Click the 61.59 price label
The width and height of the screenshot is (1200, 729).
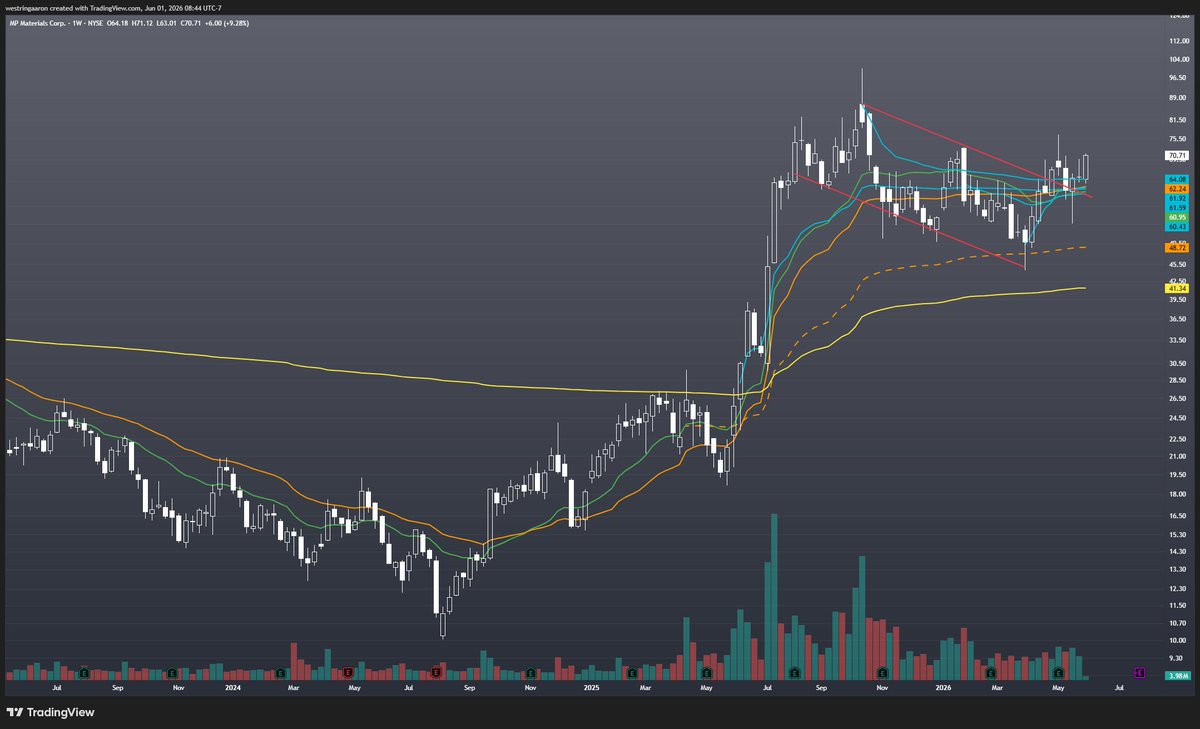click(1176, 207)
